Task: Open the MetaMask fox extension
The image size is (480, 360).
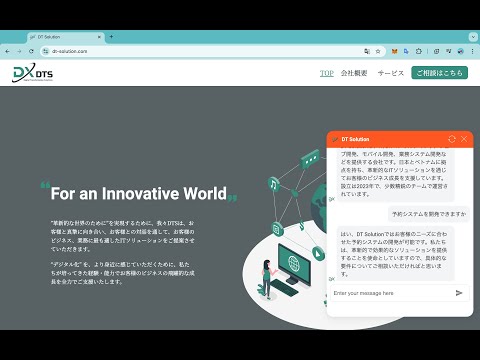Action: pyautogui.click(x=394, y=51)
